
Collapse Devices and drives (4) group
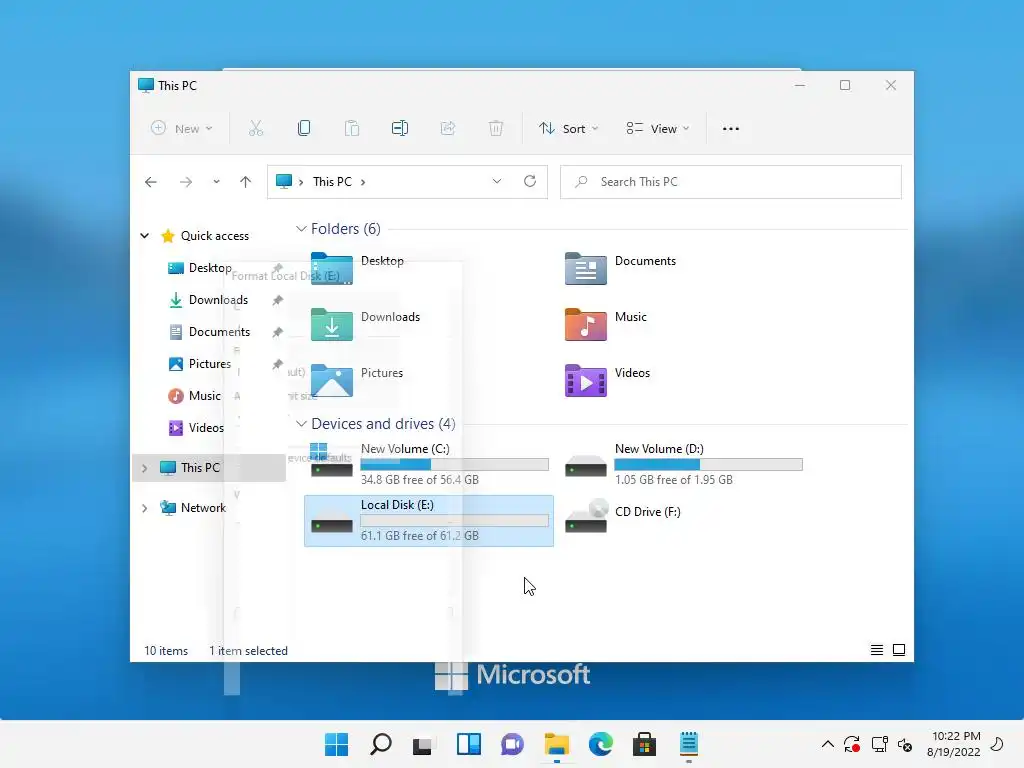[x=301, y=423]
